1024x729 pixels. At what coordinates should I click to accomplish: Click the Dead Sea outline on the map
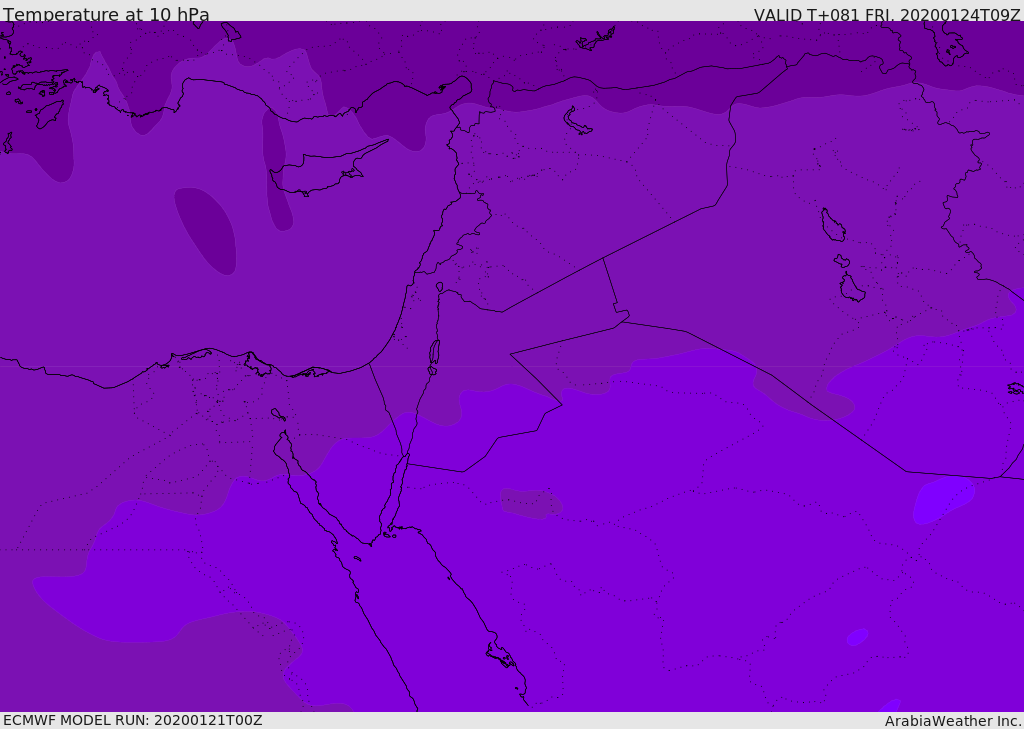tap(434, 356)
